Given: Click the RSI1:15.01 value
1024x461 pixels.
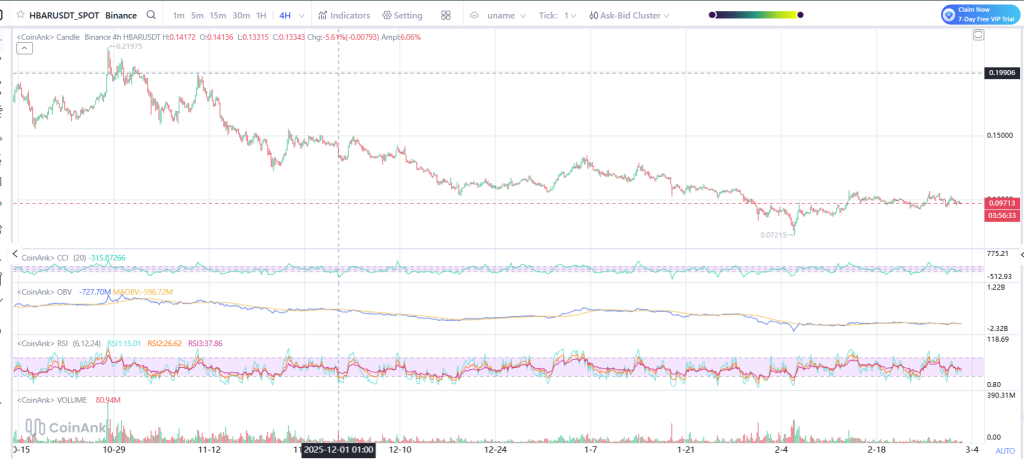Looking at the screenshot, I should 125,342.
